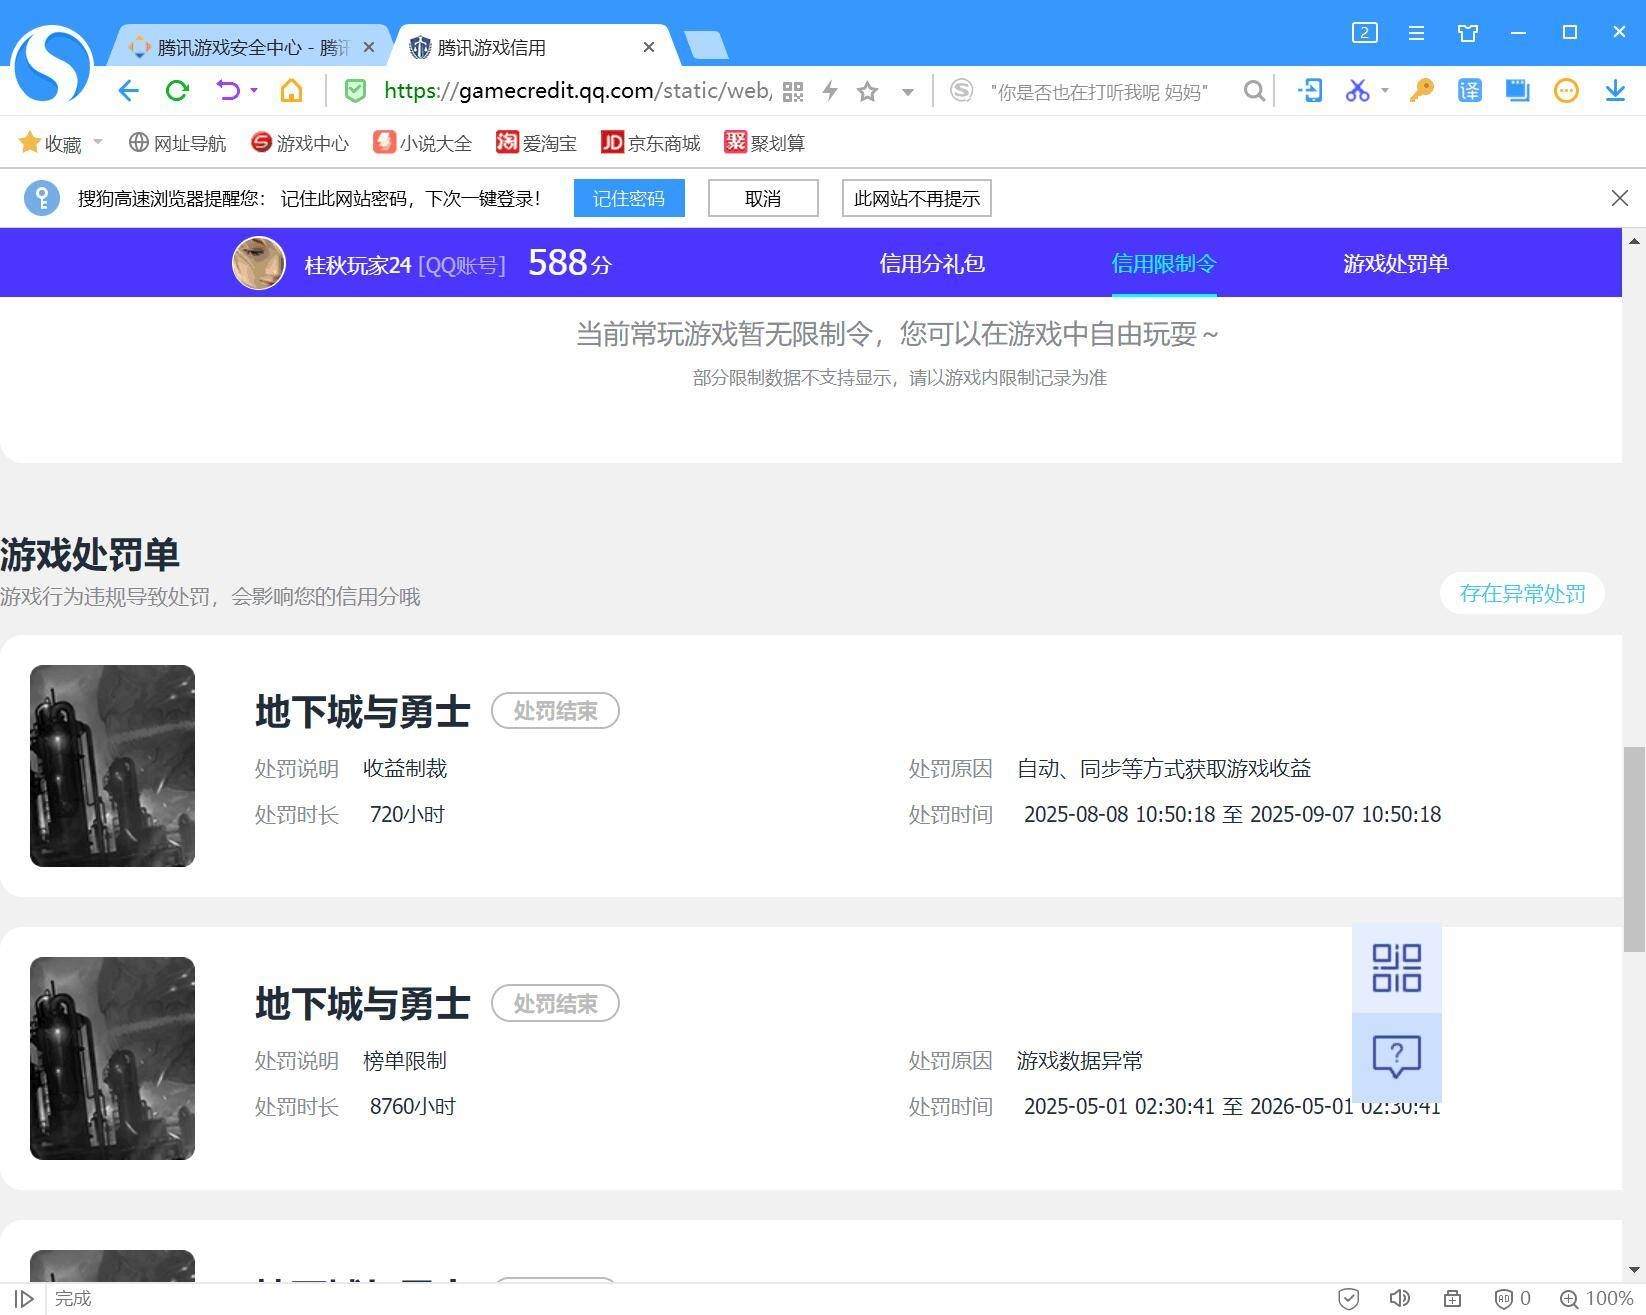The width and height of the screenshot is (1646, 1315).
Task: Open the QR code icon in address bar
Action: click(x=793, y=92)
